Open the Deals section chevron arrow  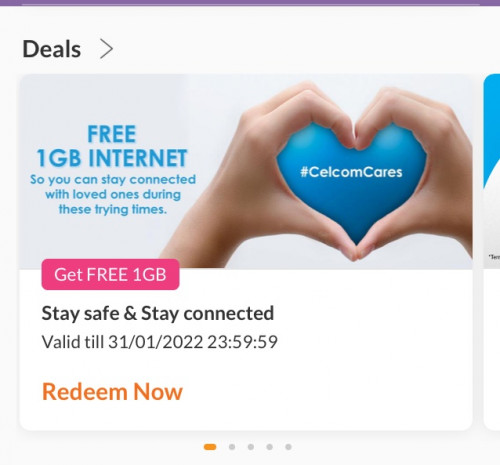[106, 49]
